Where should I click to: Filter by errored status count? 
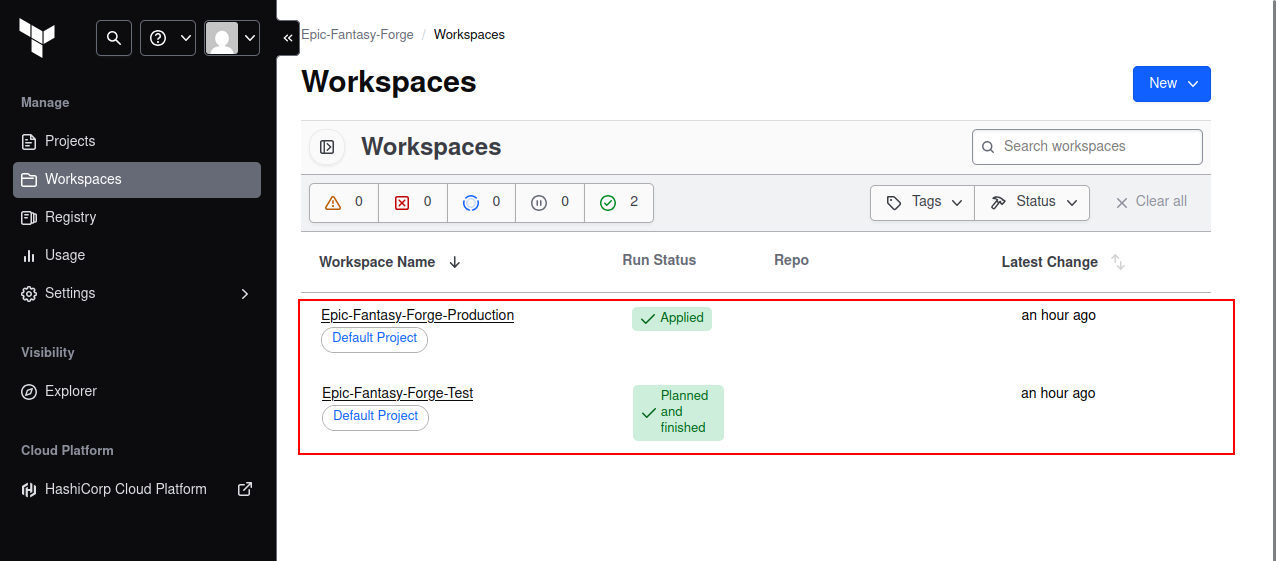413,202
